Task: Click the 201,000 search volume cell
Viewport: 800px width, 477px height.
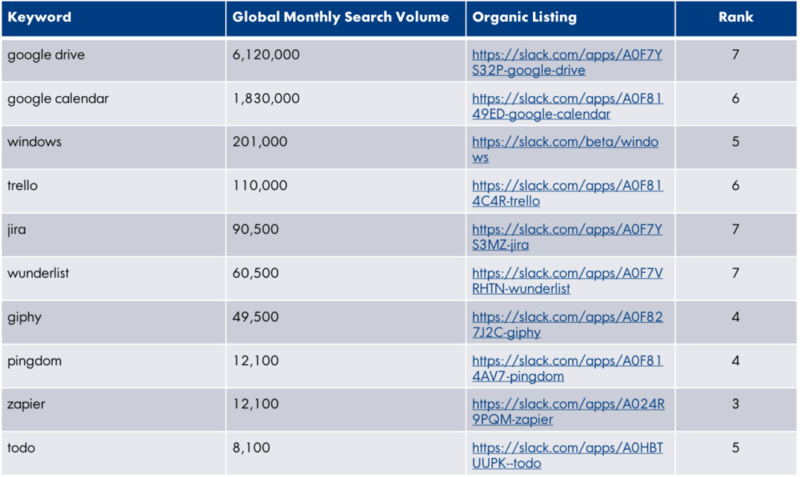Action: coord(258,142)
